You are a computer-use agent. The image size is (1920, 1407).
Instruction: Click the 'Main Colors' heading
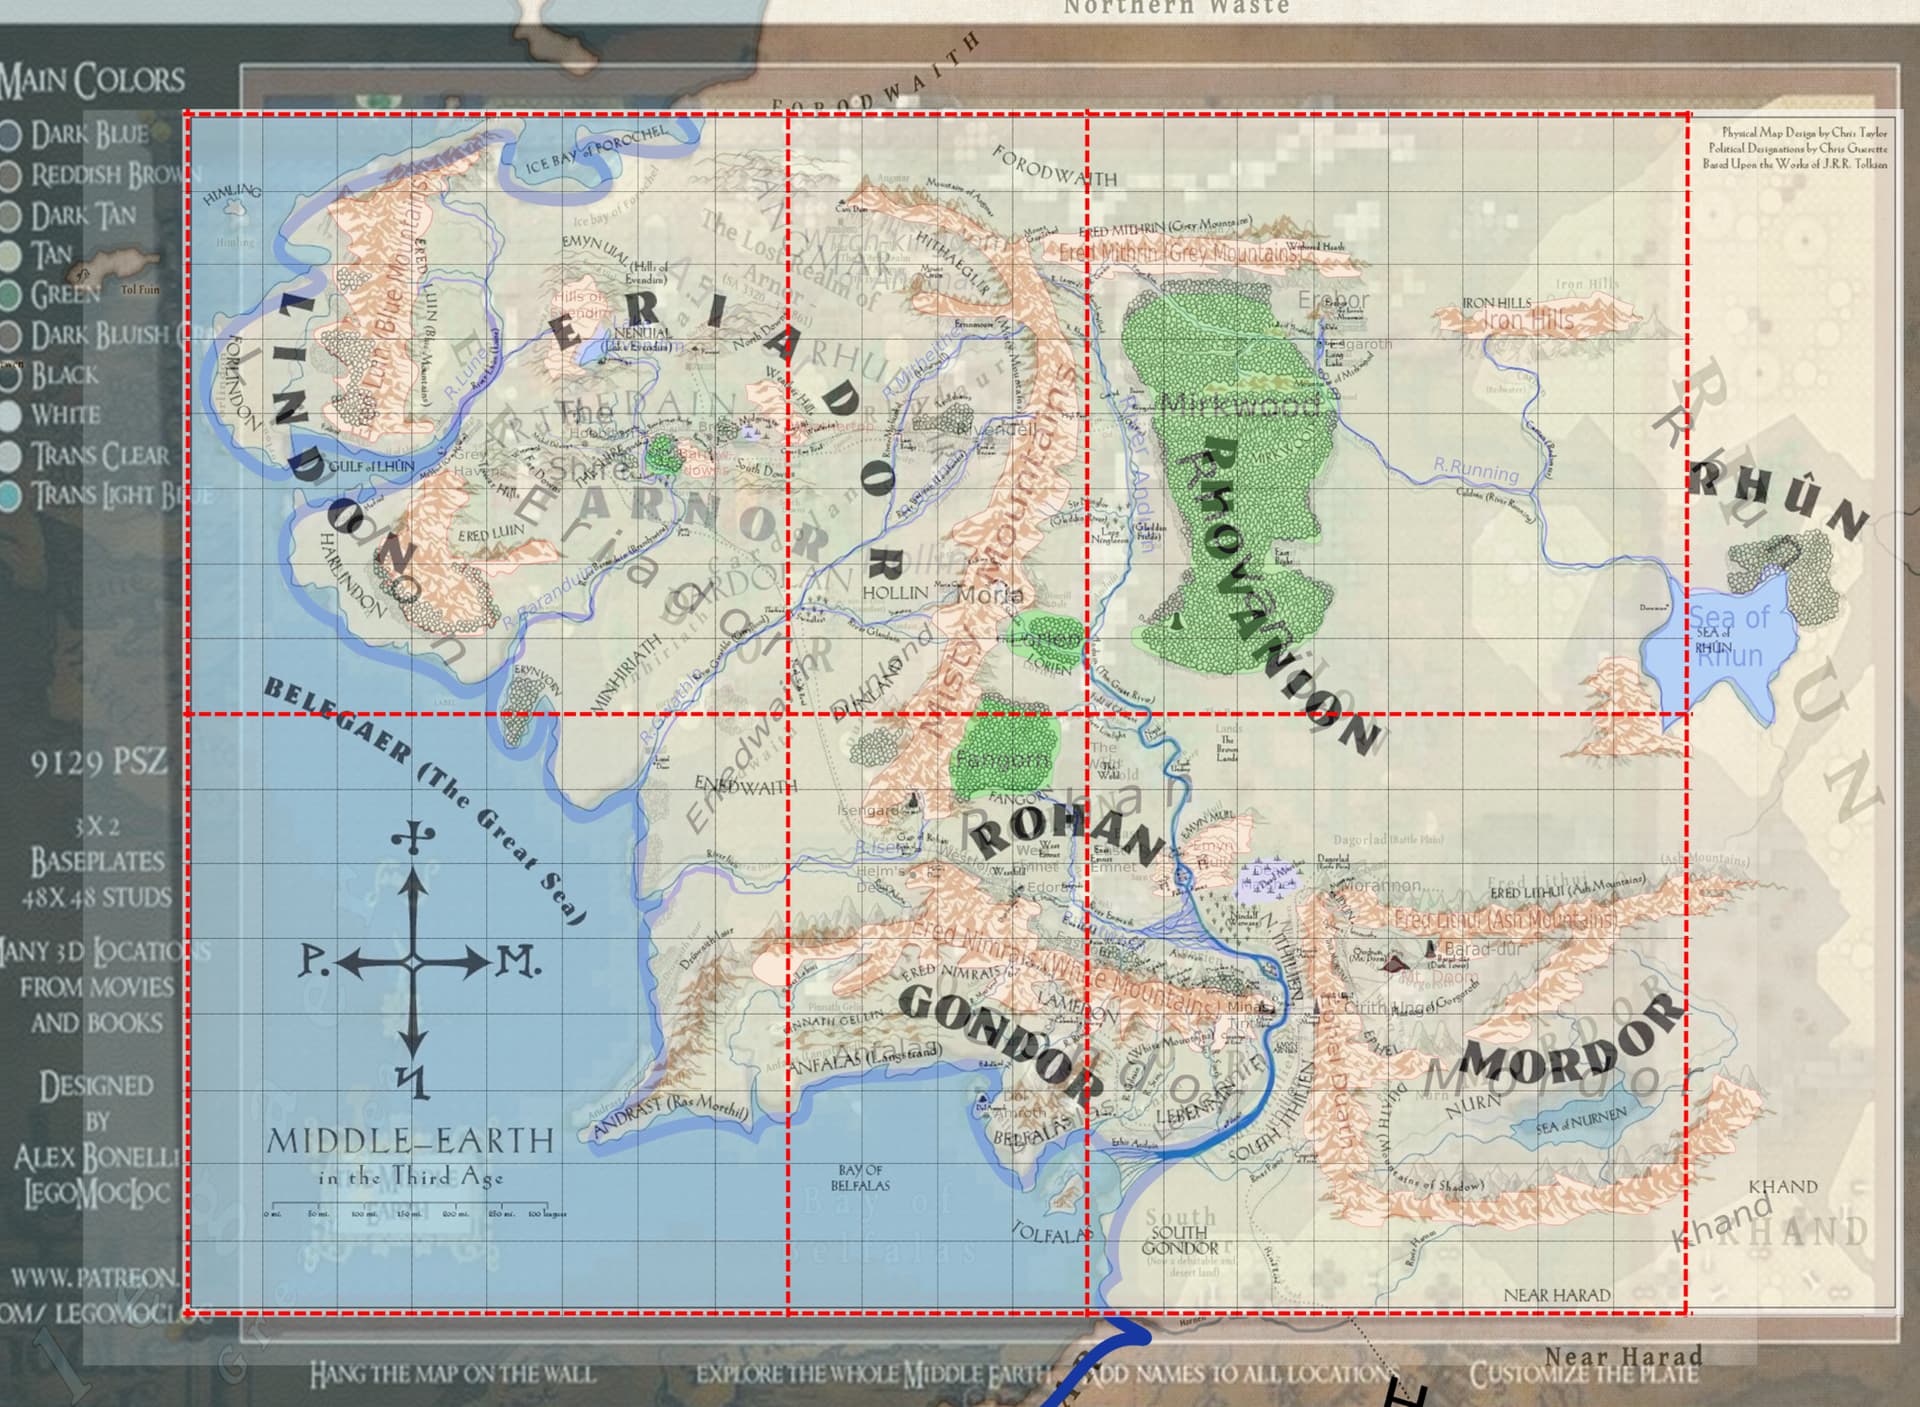pyautogui.click(x=92, y=80)
